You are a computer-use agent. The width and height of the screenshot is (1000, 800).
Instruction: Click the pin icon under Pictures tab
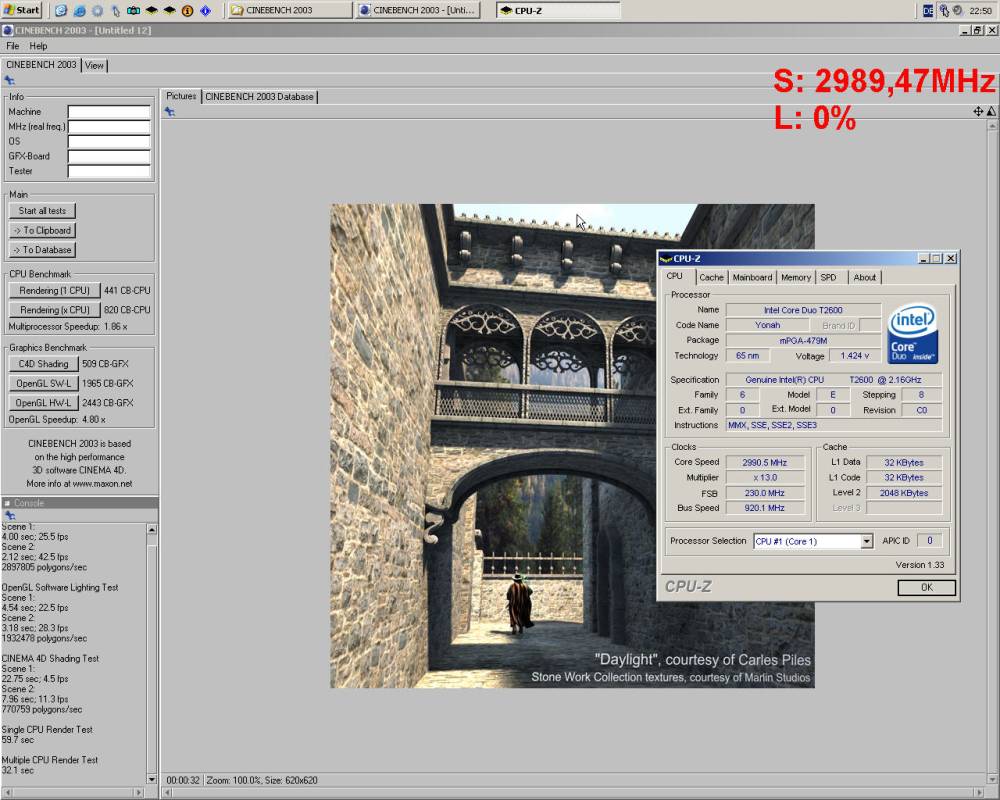point(170,112)
